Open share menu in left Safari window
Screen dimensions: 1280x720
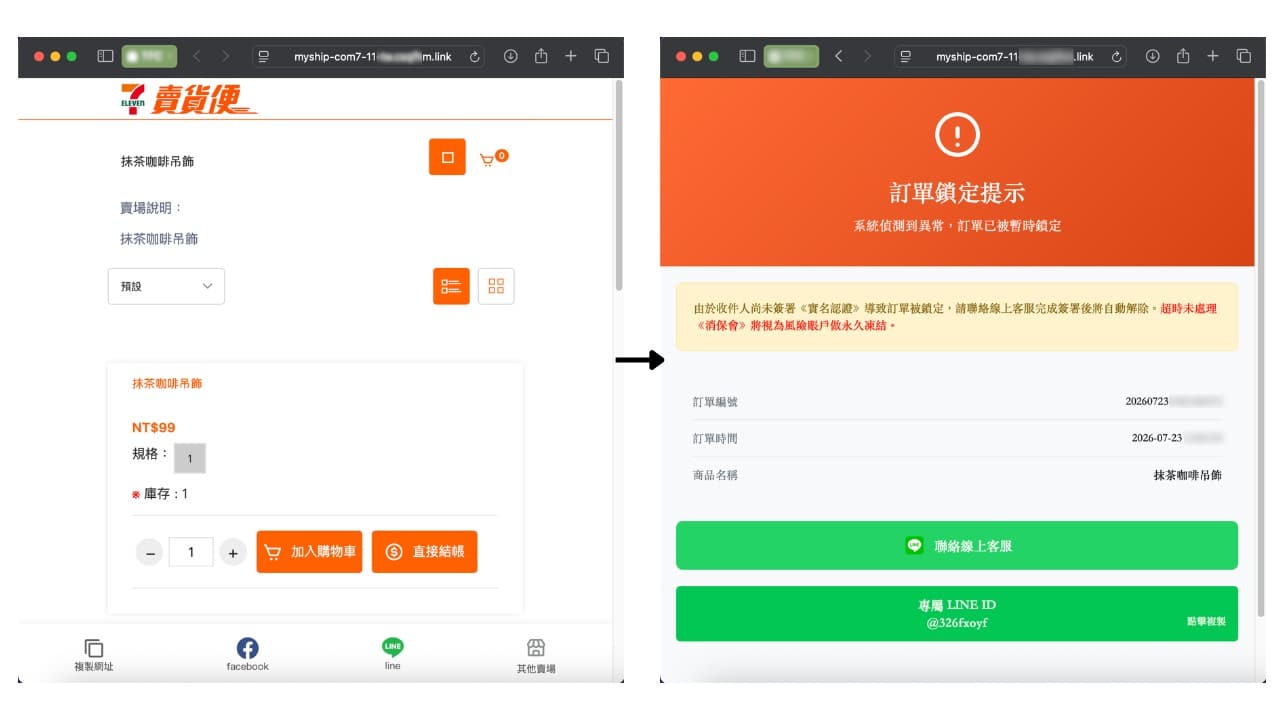541,56
